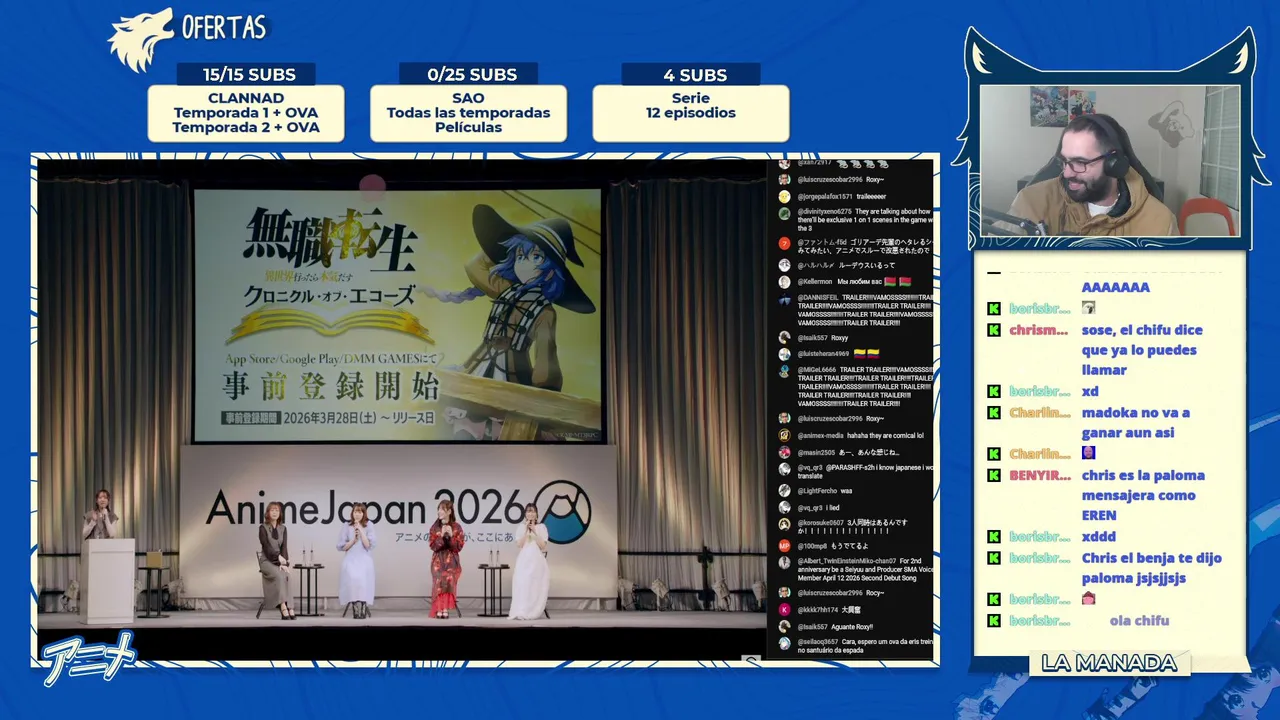Click the 'BENYIR...' username in LA MANADA chat

[x=1040, y=475]
